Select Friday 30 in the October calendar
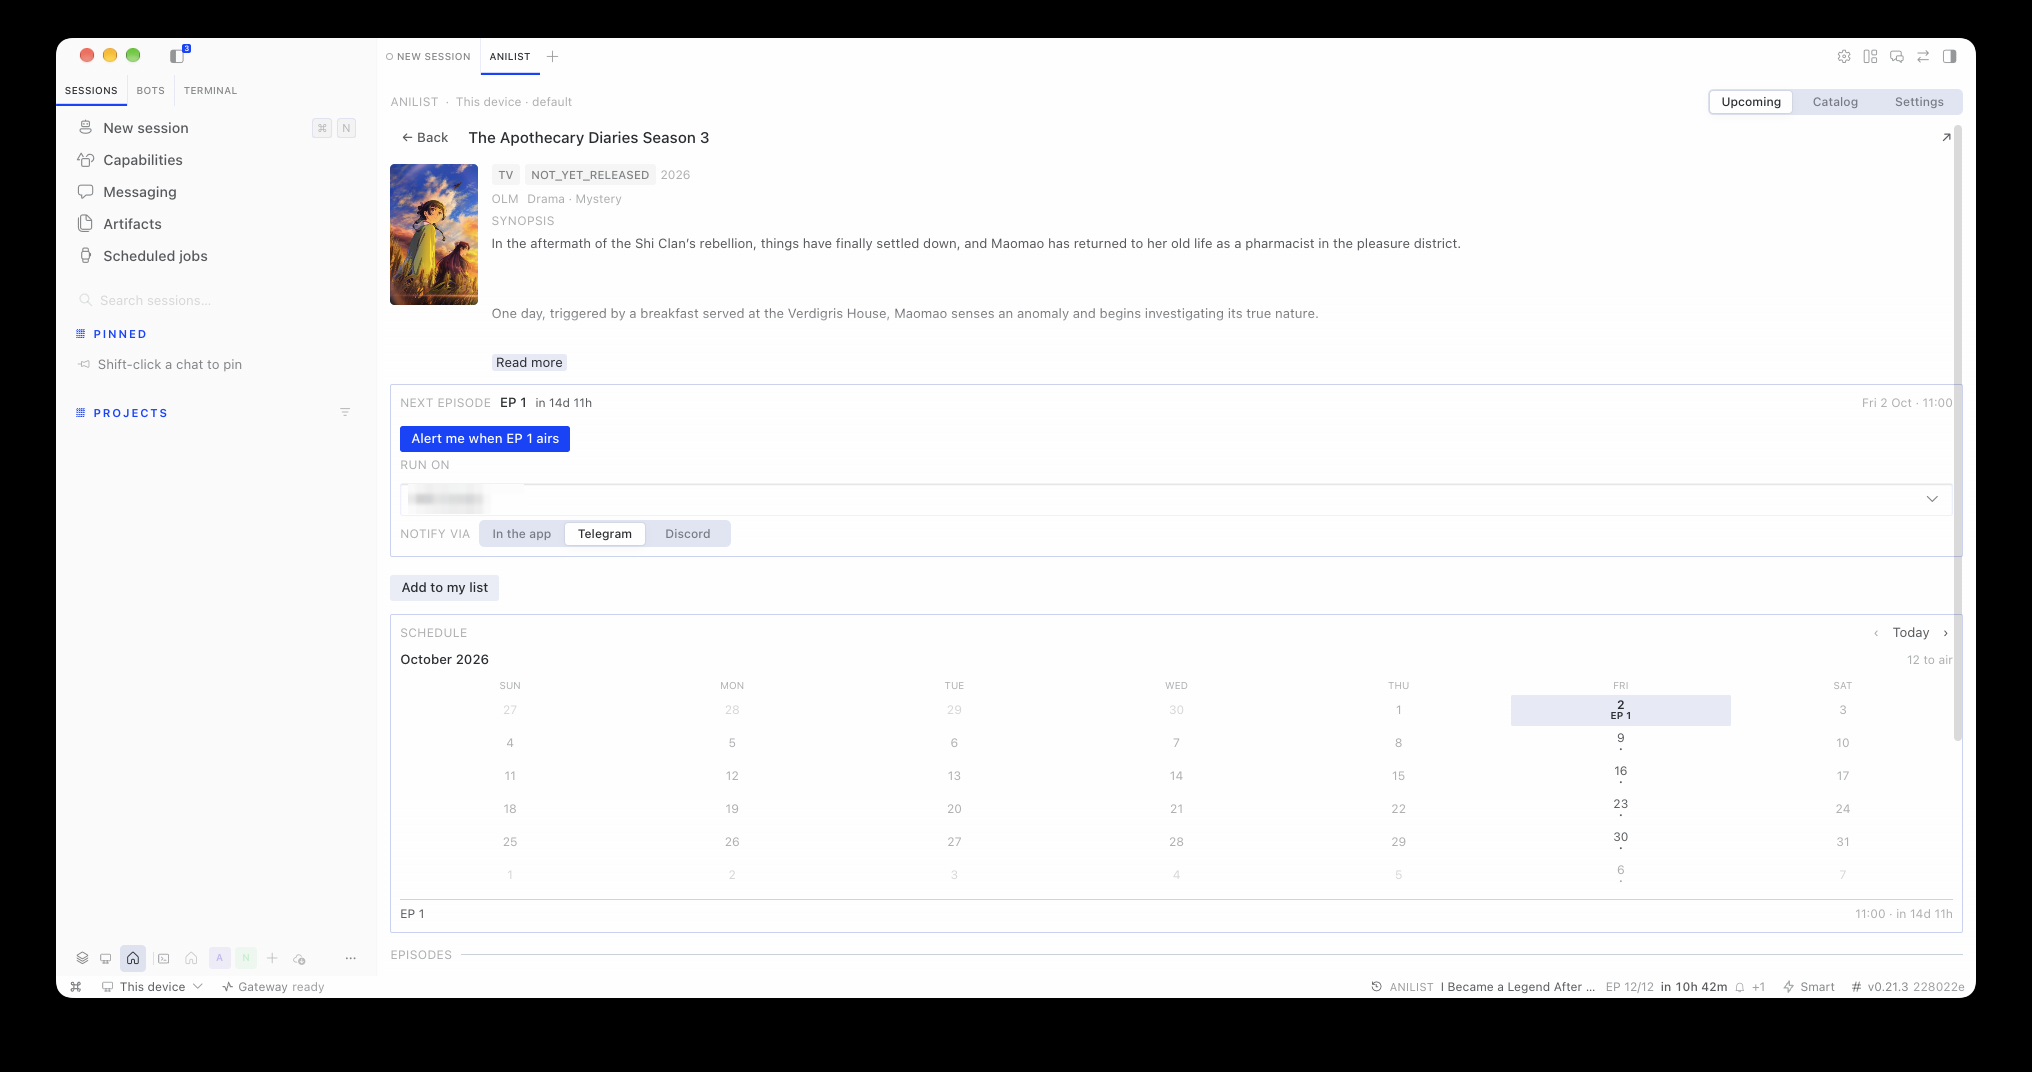Viewport: 2032px width, 1072px height. (1620, 841)
